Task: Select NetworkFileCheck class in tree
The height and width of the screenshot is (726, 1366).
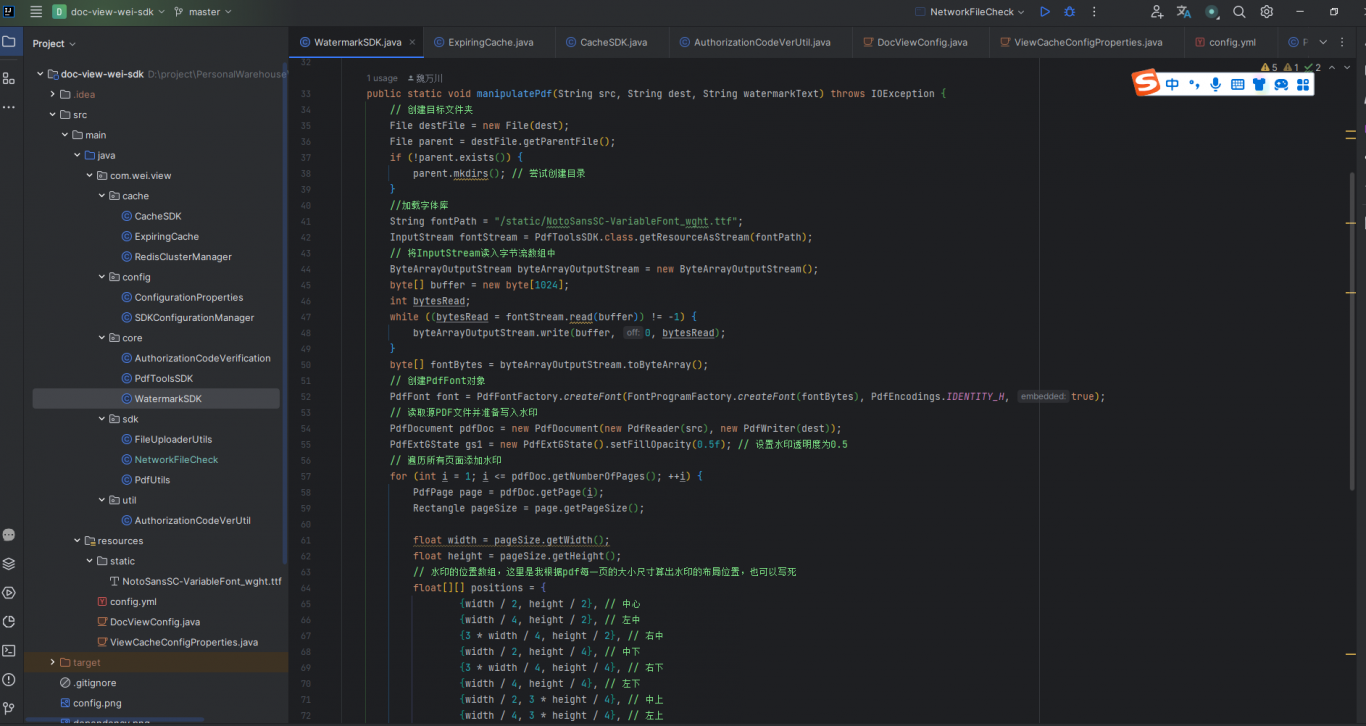Action: 176,460
